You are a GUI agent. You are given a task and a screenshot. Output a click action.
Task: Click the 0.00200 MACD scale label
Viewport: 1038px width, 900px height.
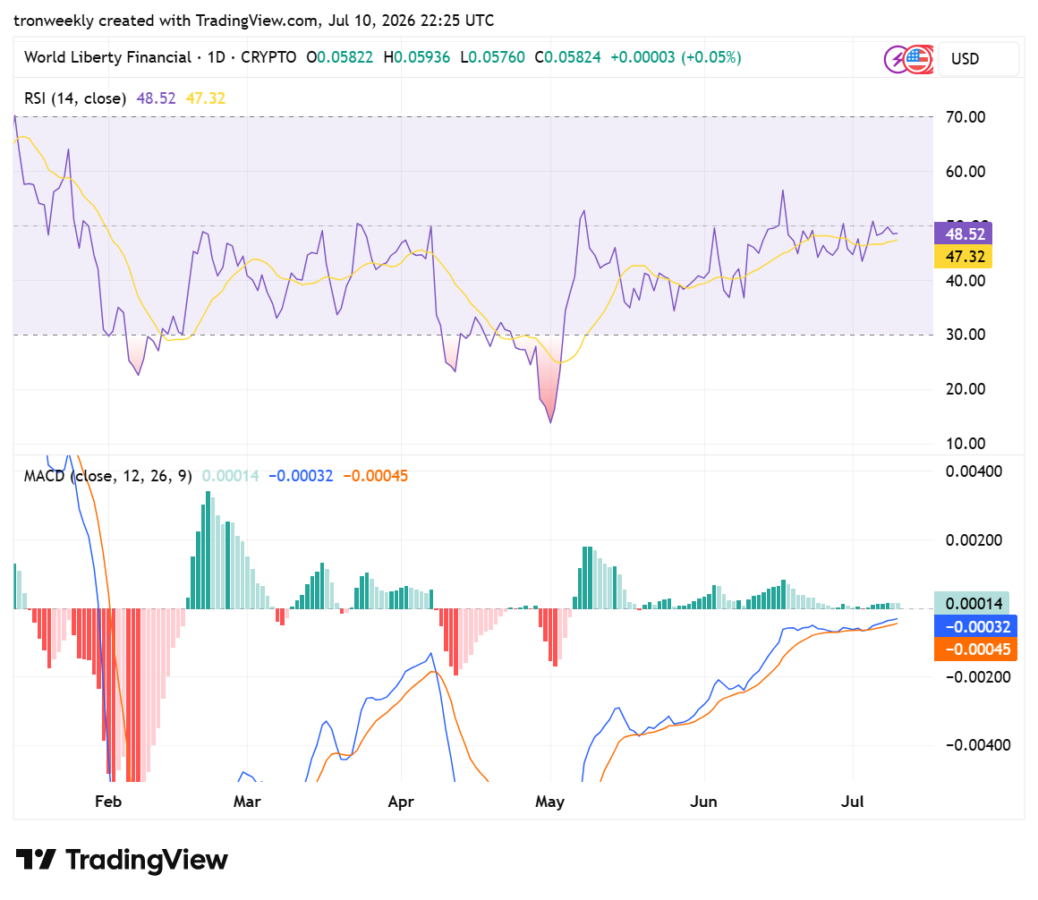[974, 540]
